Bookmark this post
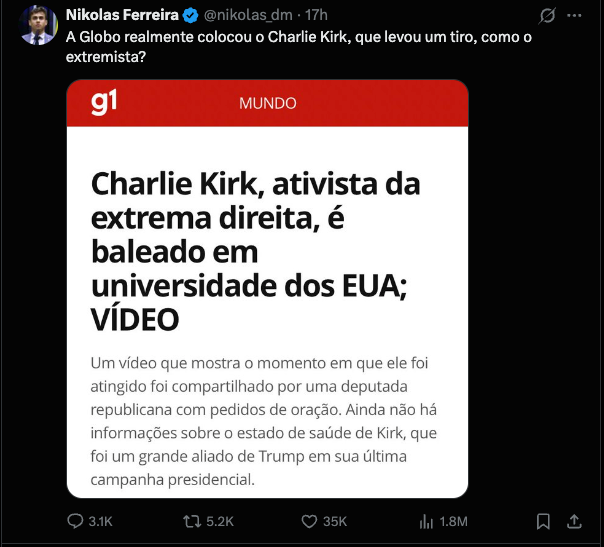Viewport: 604px width, 547px height. [x=543, y=521]
